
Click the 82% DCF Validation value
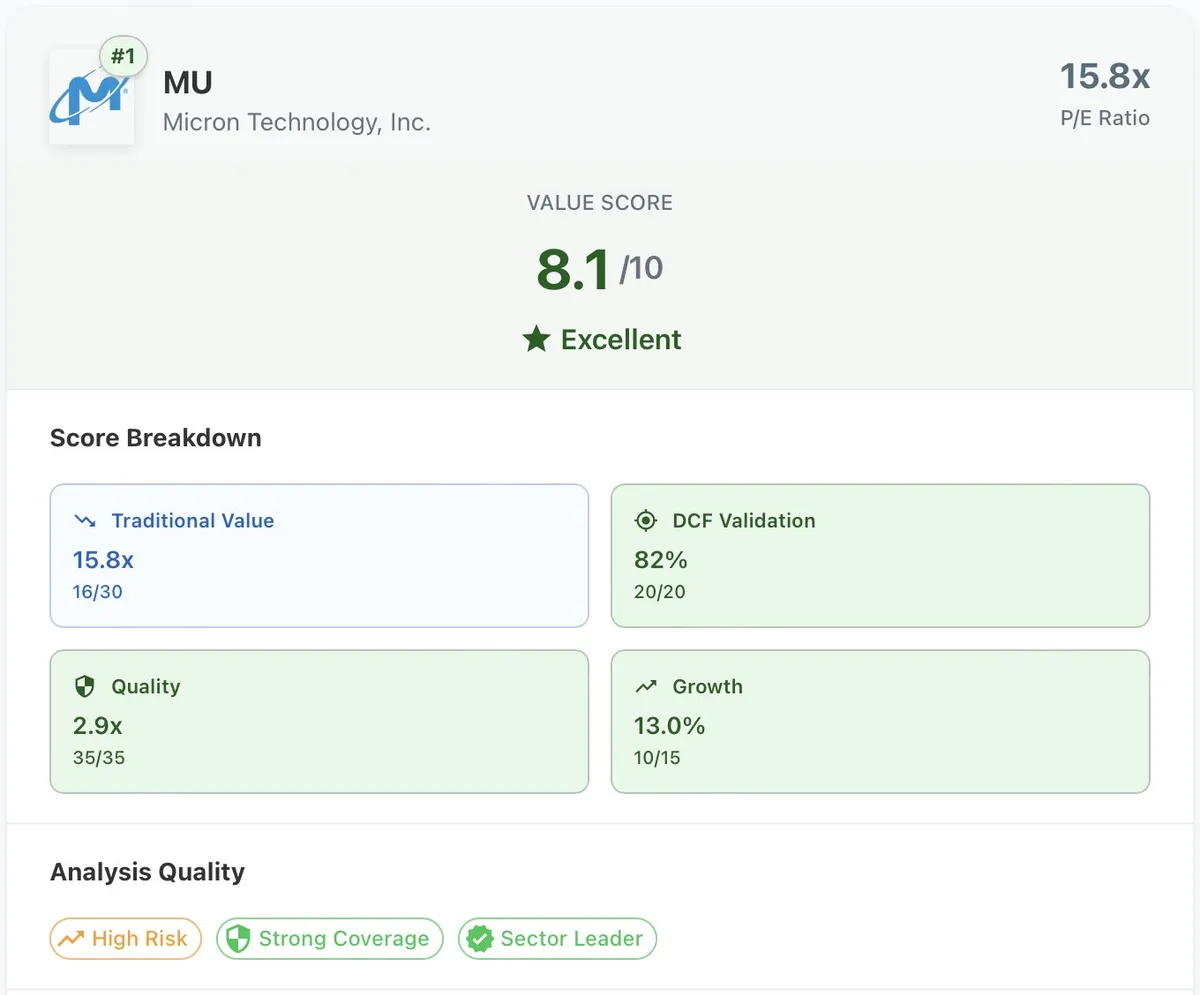click(x=661, y=559)
